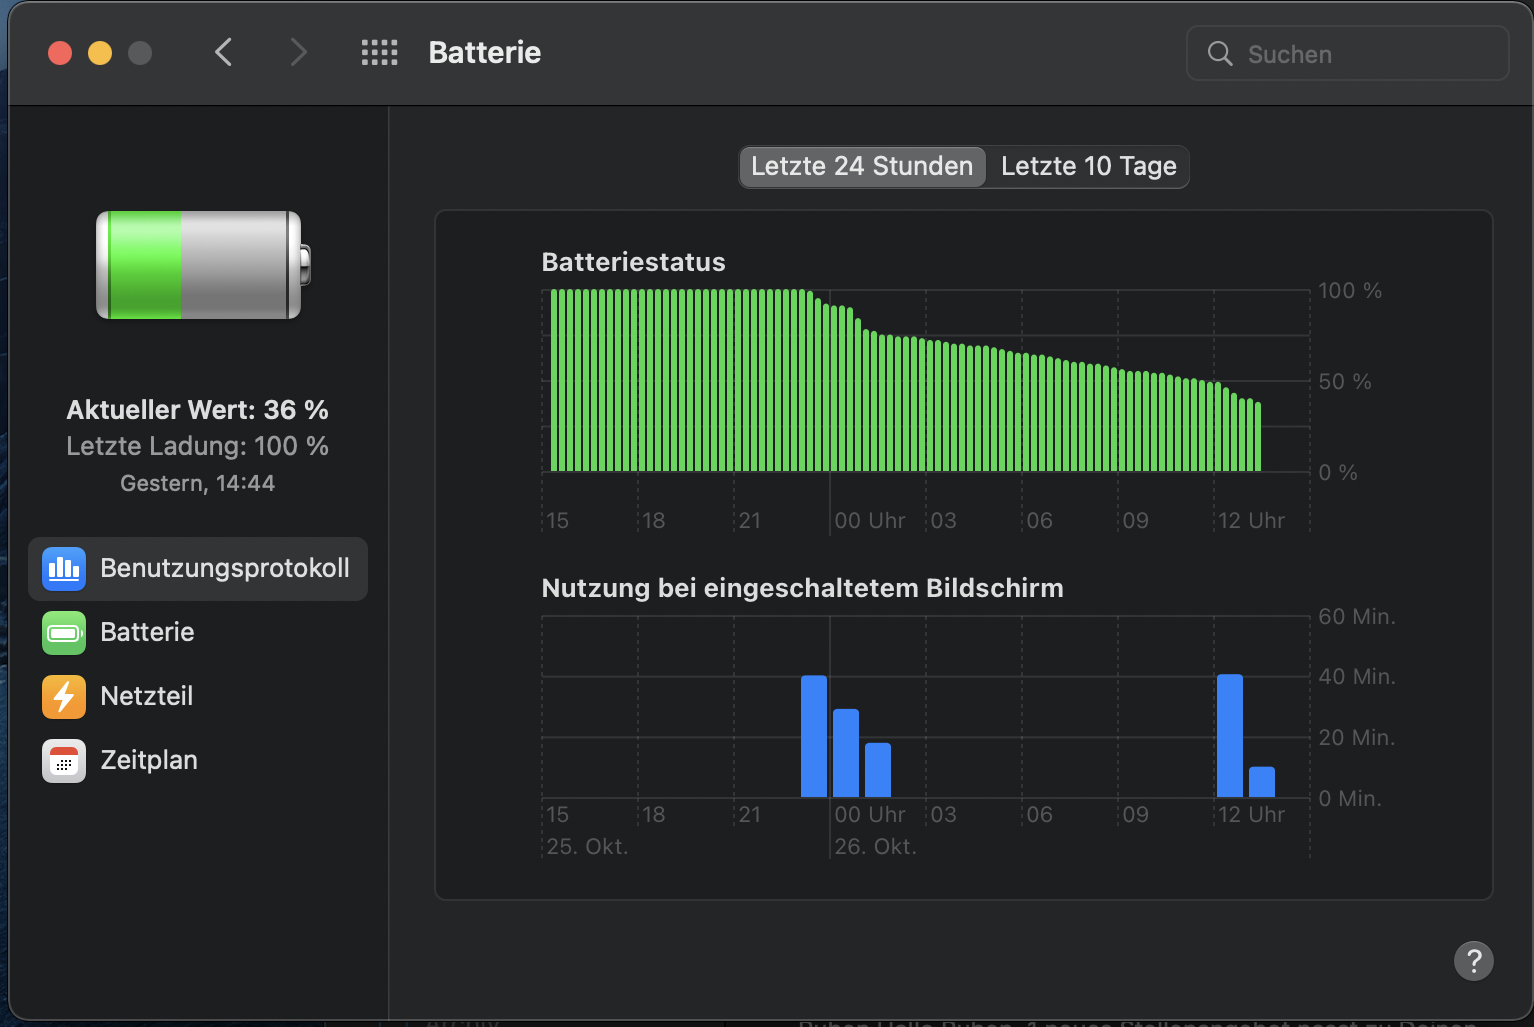Click the green Batterie sidebar icon
Screen dimensions: 1534x1027
(x=64, y=633)
